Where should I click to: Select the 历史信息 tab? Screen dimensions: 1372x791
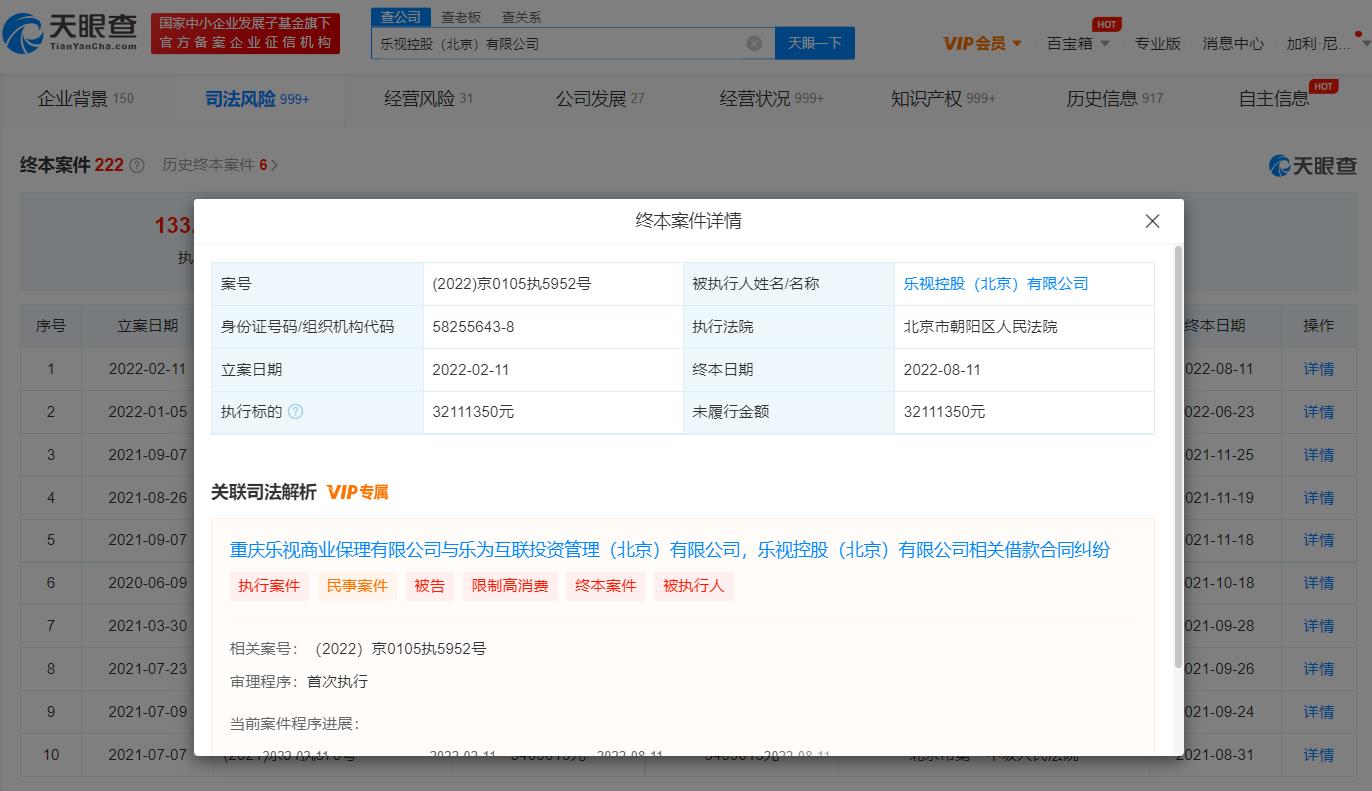tap(1115, 98)
